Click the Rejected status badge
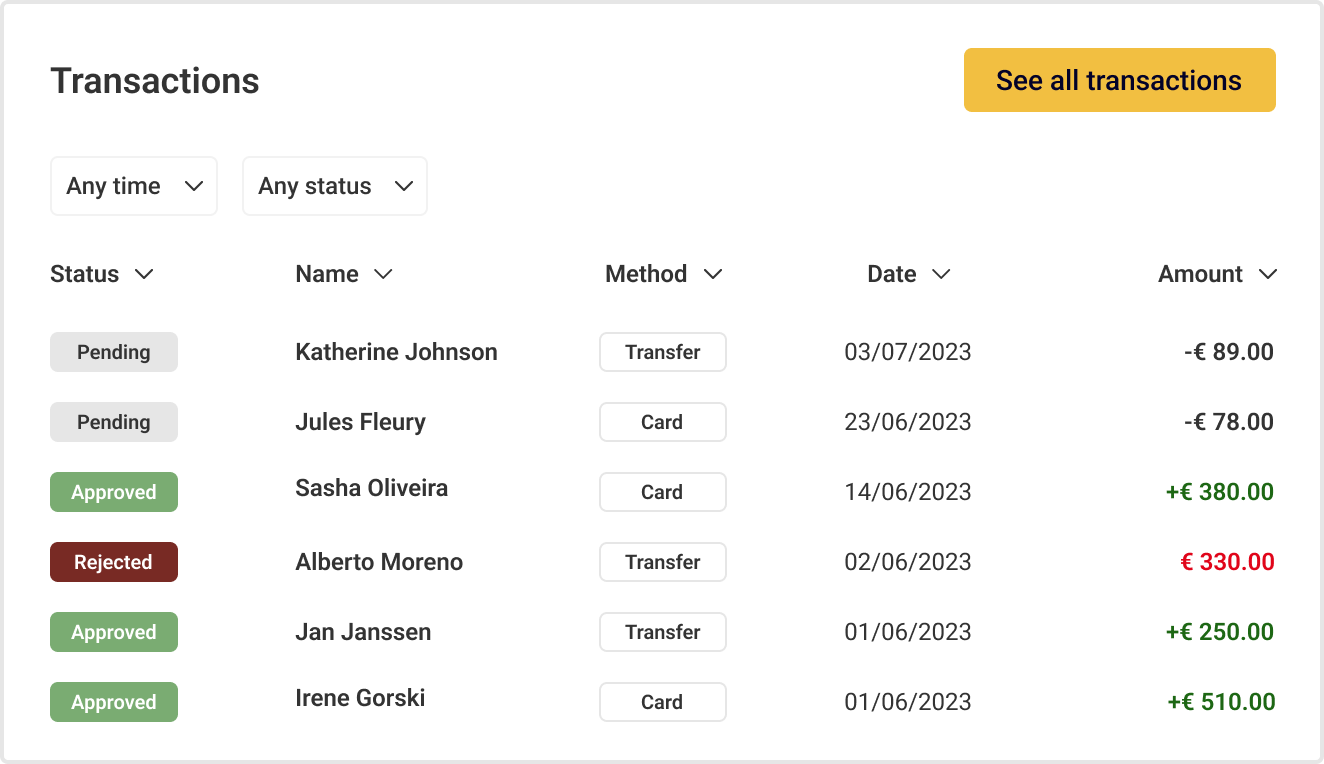 click(114, 562)
